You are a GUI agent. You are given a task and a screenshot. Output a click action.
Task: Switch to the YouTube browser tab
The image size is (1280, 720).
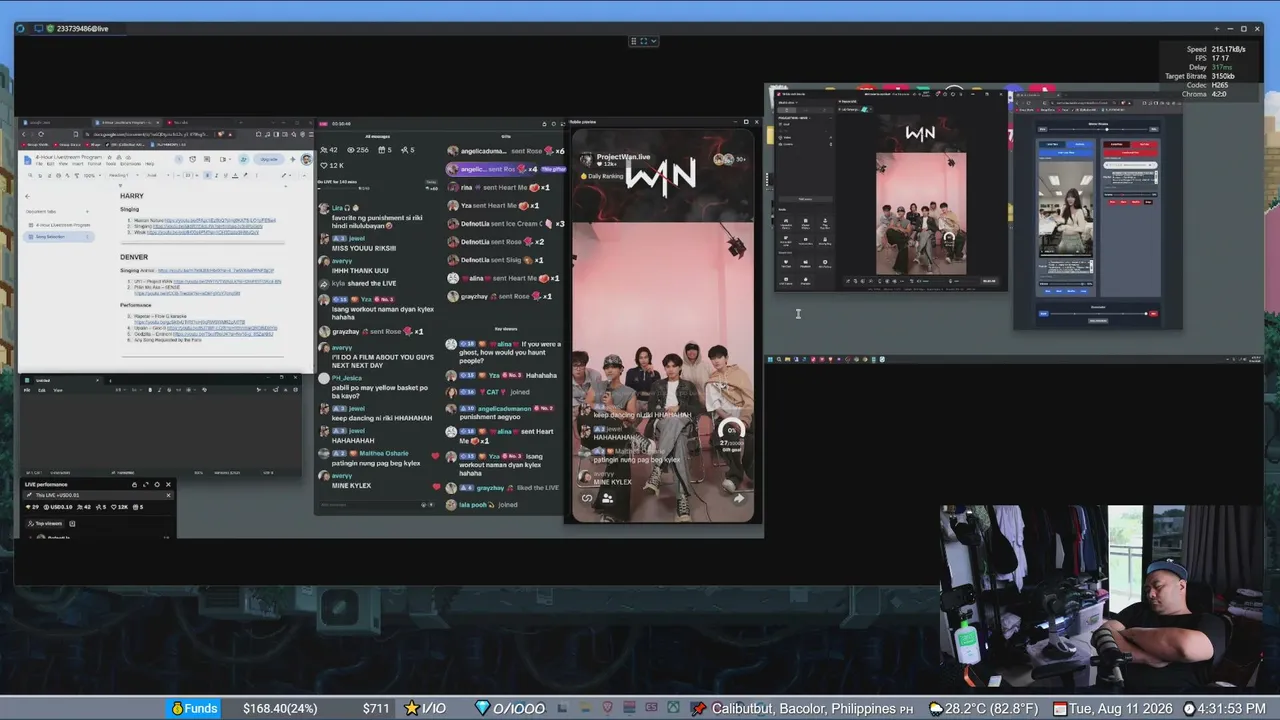coord(180,123)
